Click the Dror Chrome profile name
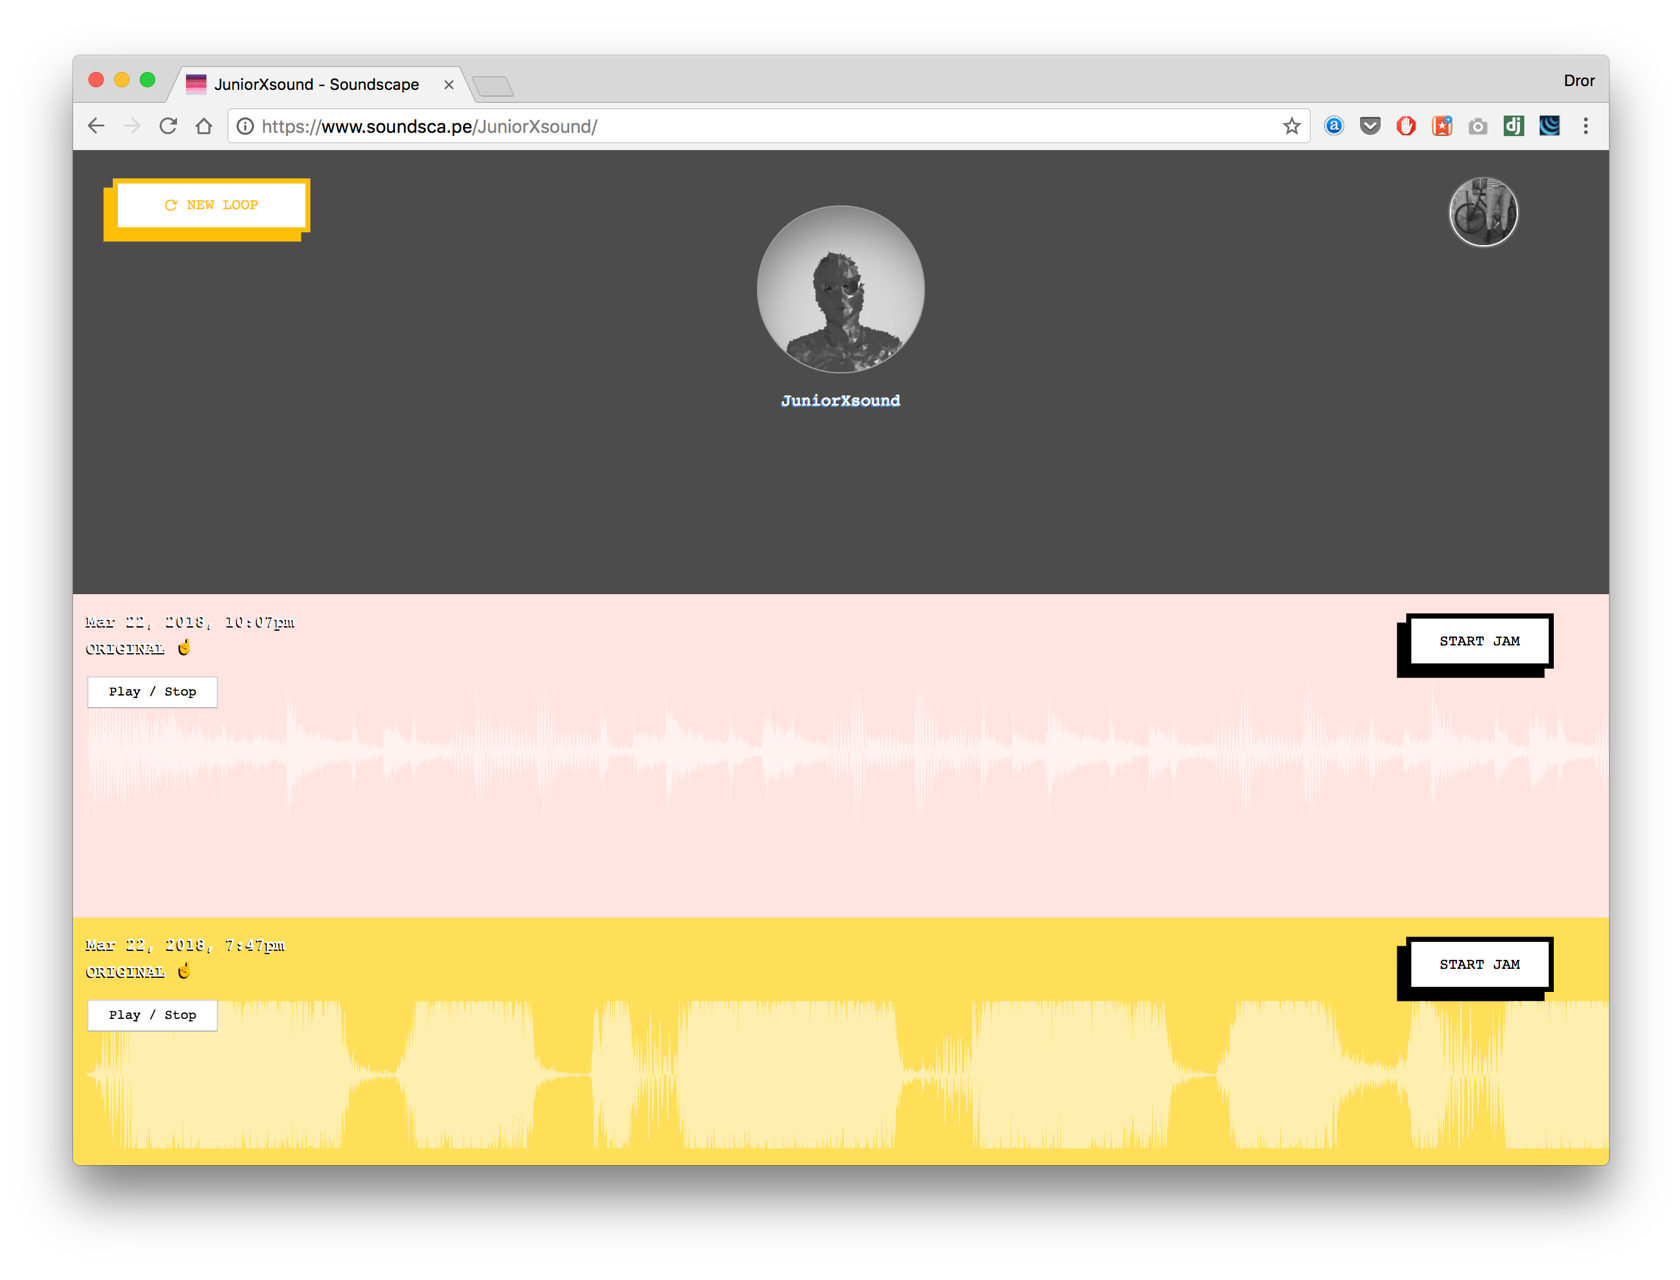 click(1579, 81)
